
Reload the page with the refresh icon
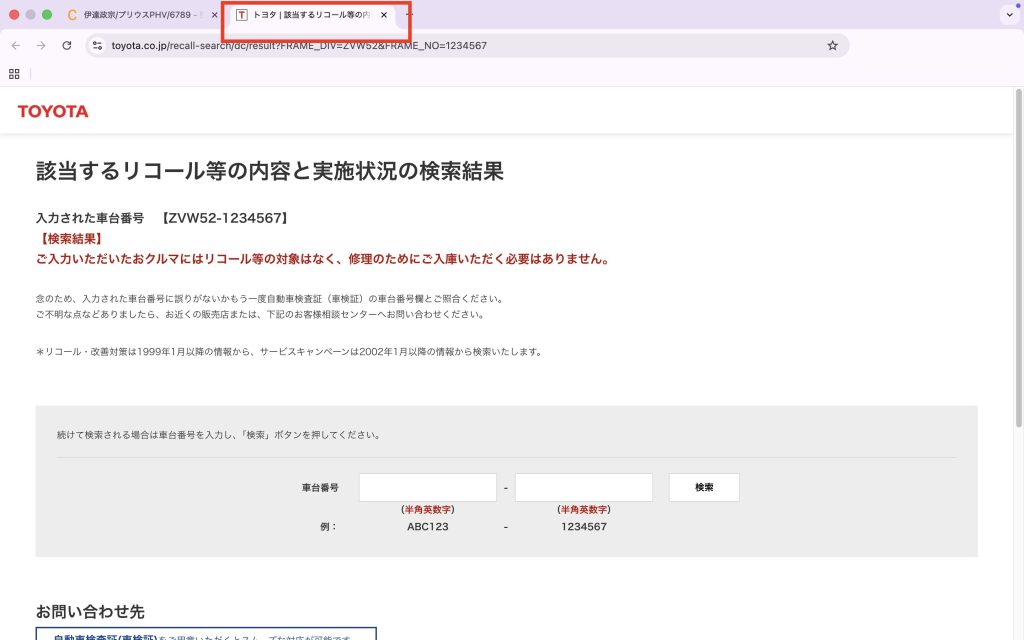[x=67, y=45]
